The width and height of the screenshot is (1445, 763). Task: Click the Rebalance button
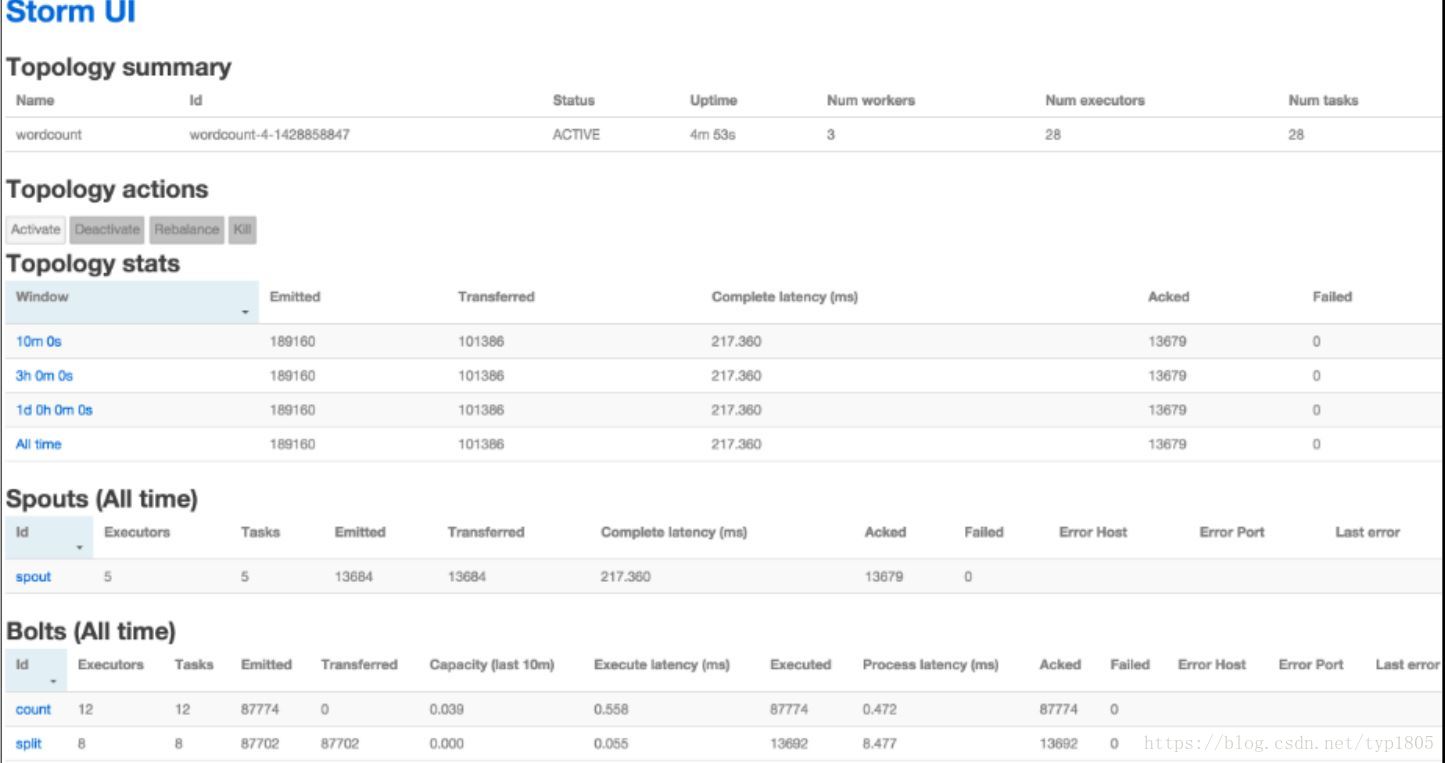[186, 230]
